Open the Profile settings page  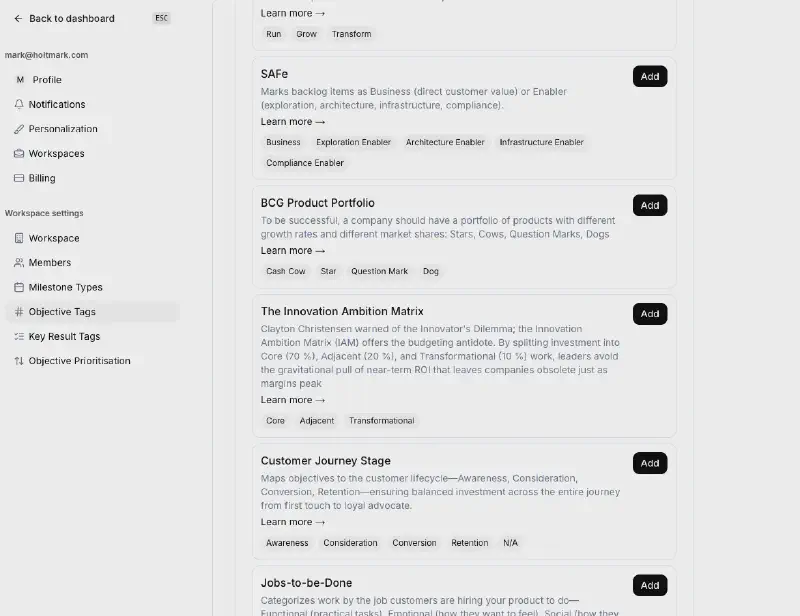pos(46,80)
